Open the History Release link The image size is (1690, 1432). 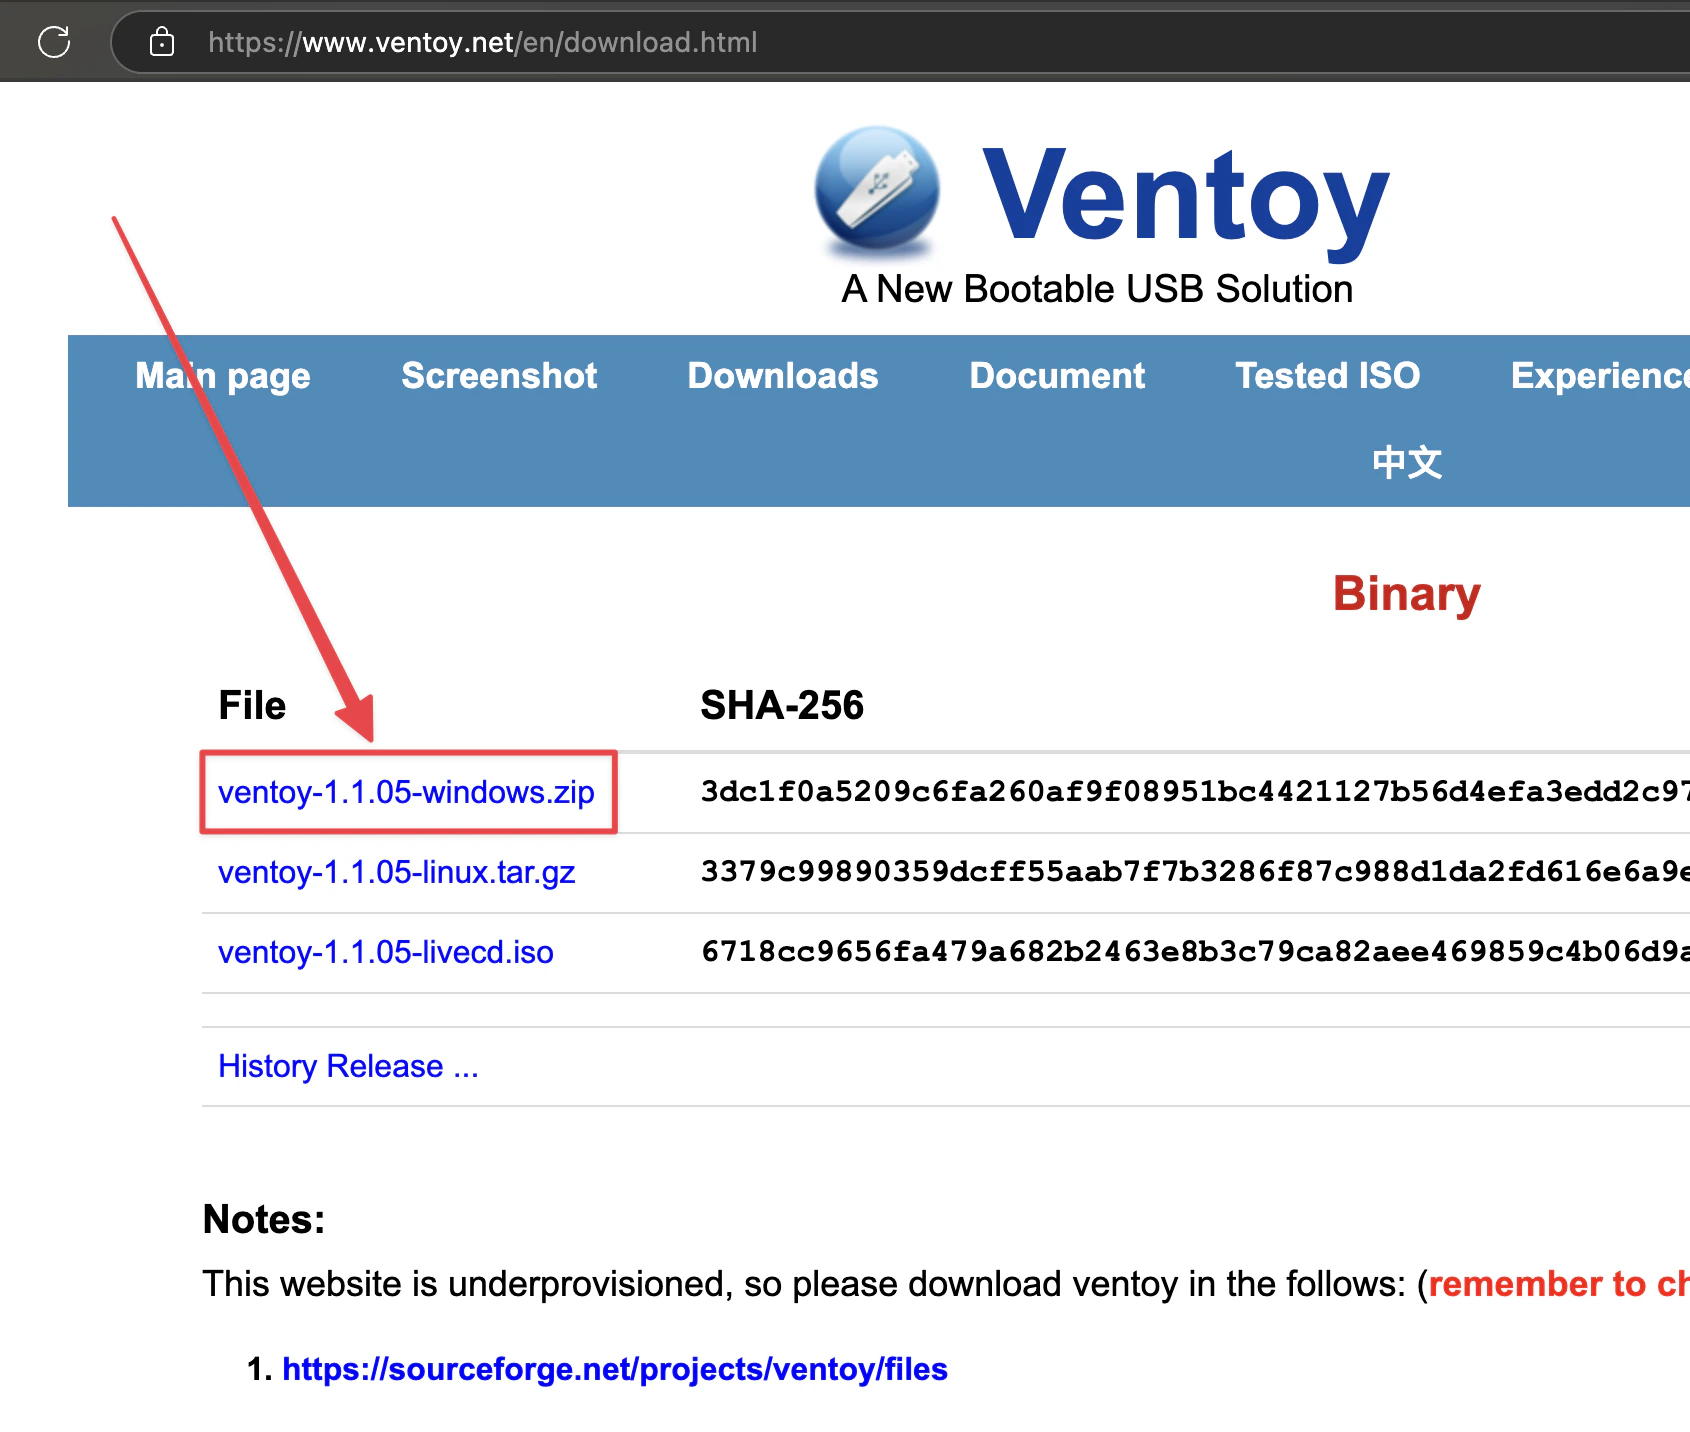click(x=348, y=1066)
